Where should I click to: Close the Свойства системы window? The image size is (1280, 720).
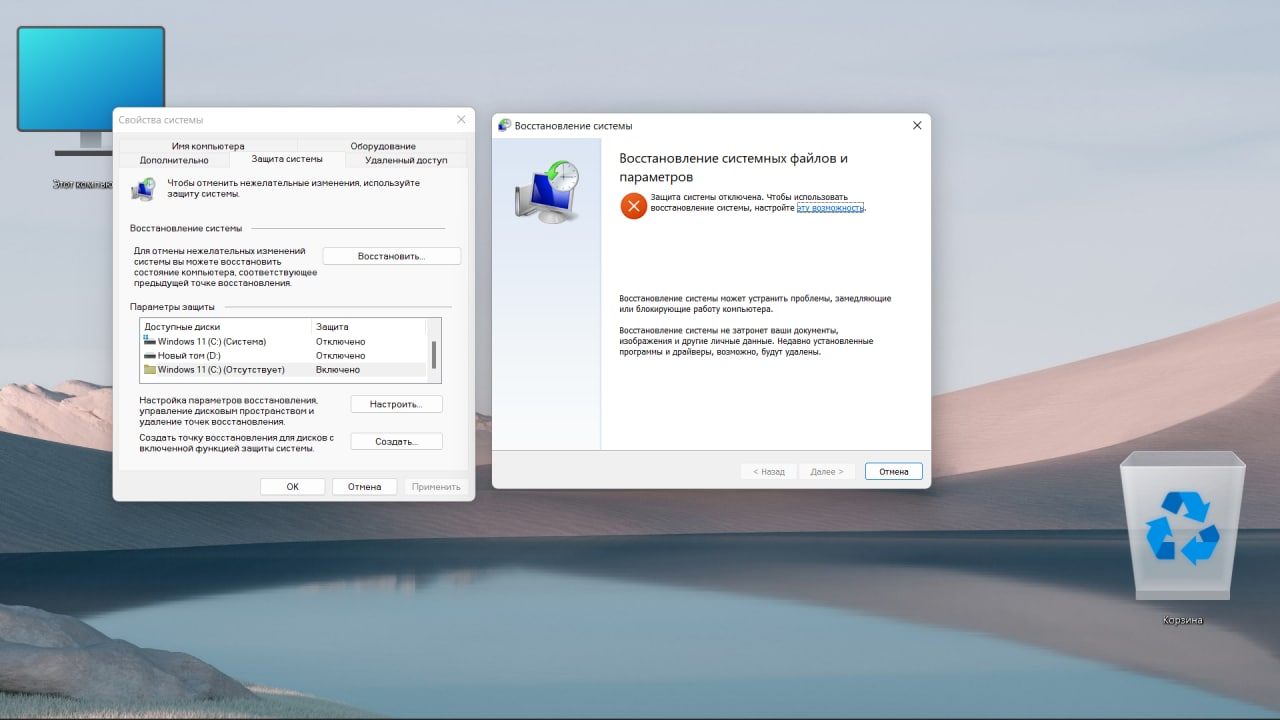(x=461, y=120)
